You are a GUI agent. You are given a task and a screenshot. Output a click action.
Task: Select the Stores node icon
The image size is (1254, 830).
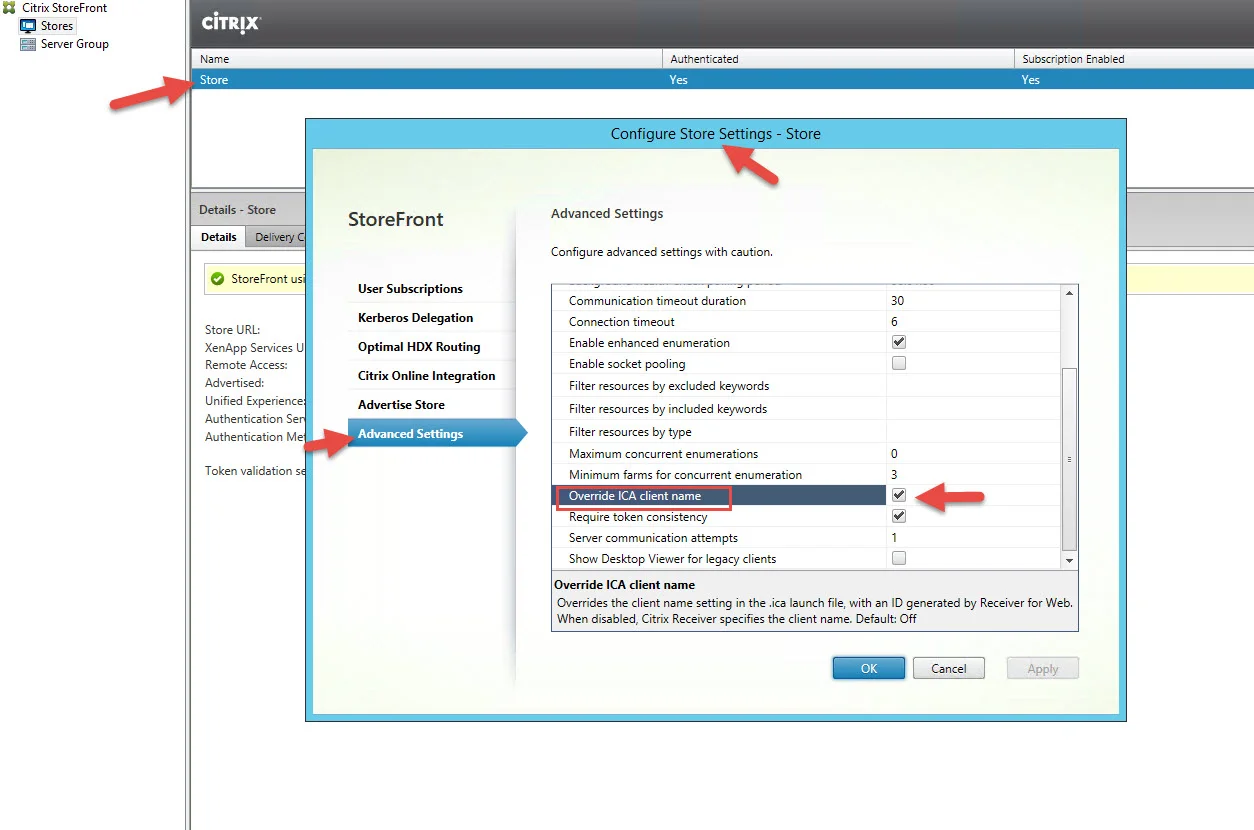[x=28, y=26]
